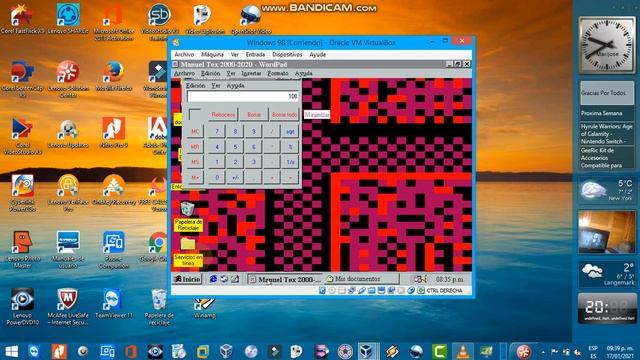The image size is (640, 360).
Task: Click Windows start button on host taskbar
Action: 11,351
